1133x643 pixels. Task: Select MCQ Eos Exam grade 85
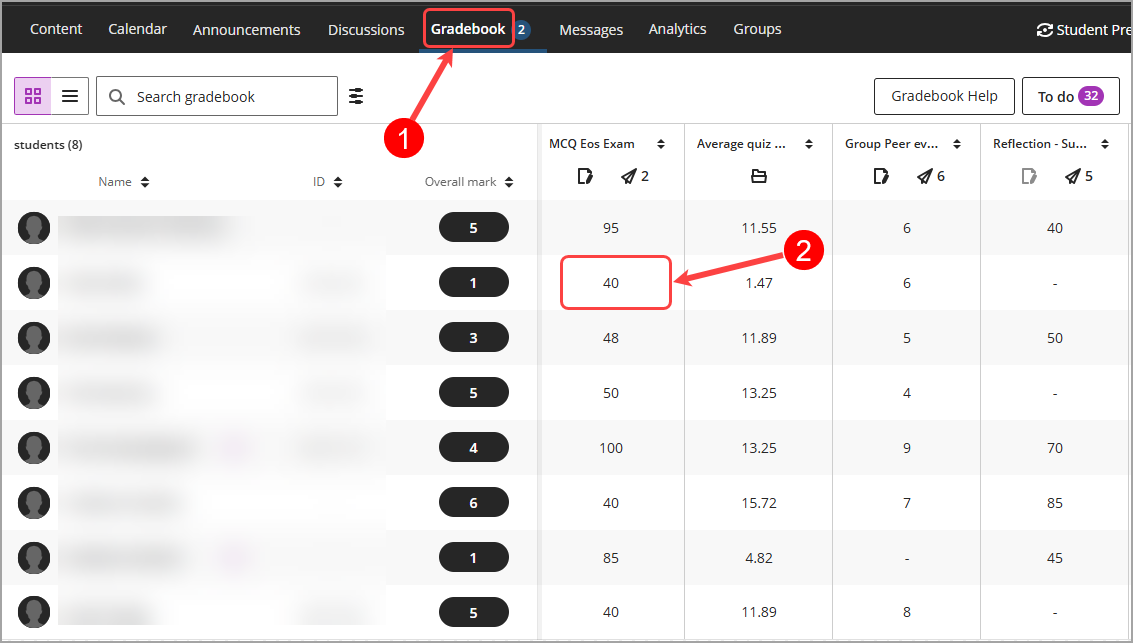[611, 557]
